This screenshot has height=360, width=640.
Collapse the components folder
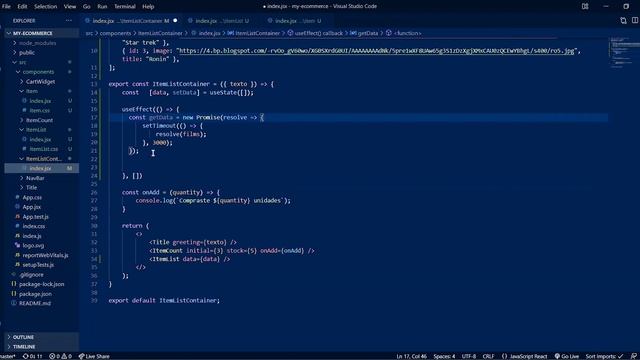coord(38,72)
